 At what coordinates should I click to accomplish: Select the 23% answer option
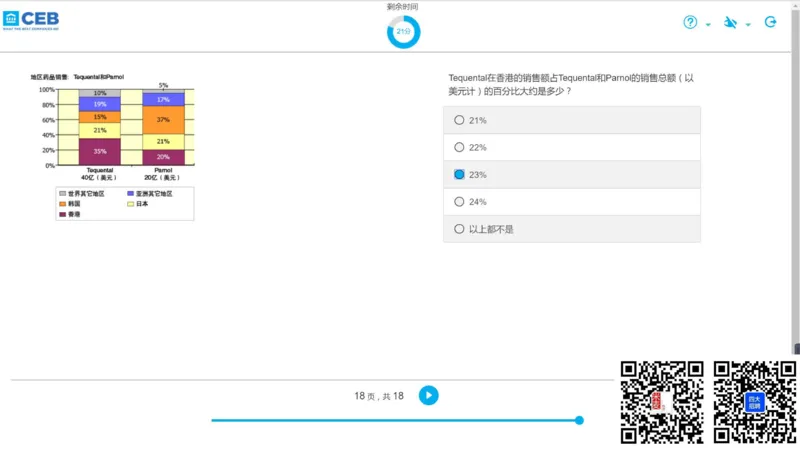click(572, 174)
